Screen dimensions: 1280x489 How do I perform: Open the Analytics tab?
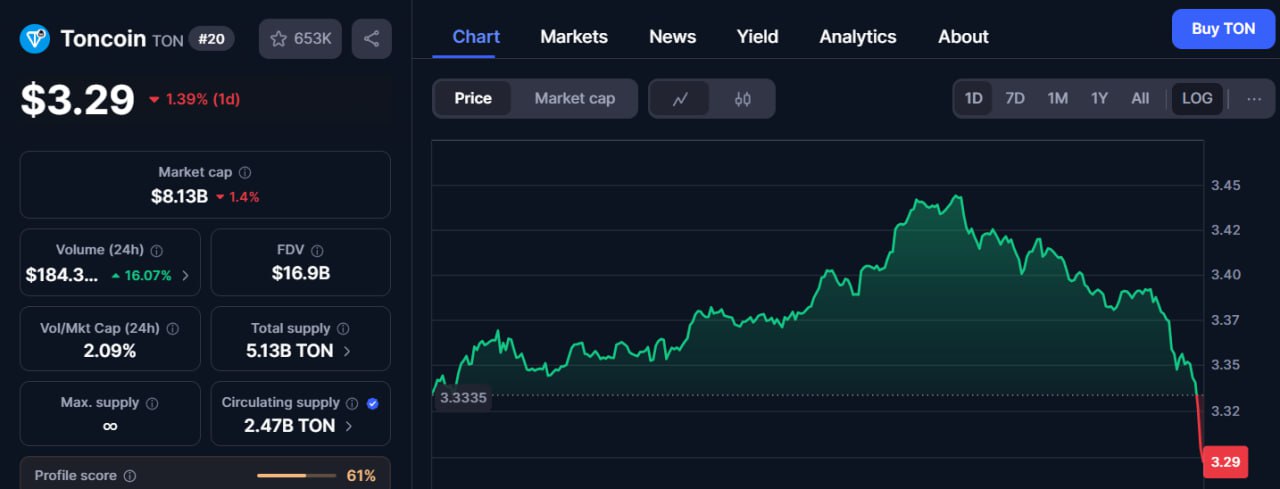pyautogui.click(x=858, y=37)
